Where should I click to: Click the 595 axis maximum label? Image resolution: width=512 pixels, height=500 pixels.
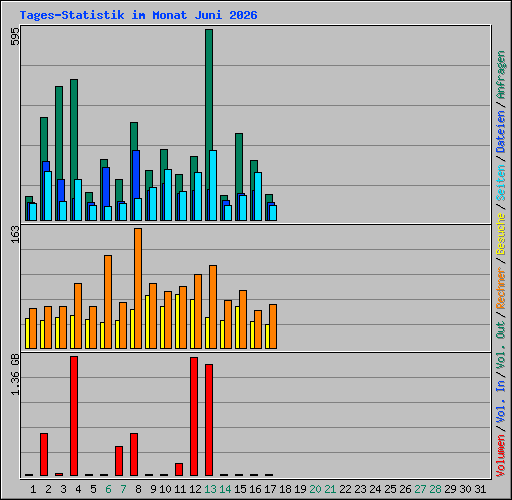[x=15, y=36]
